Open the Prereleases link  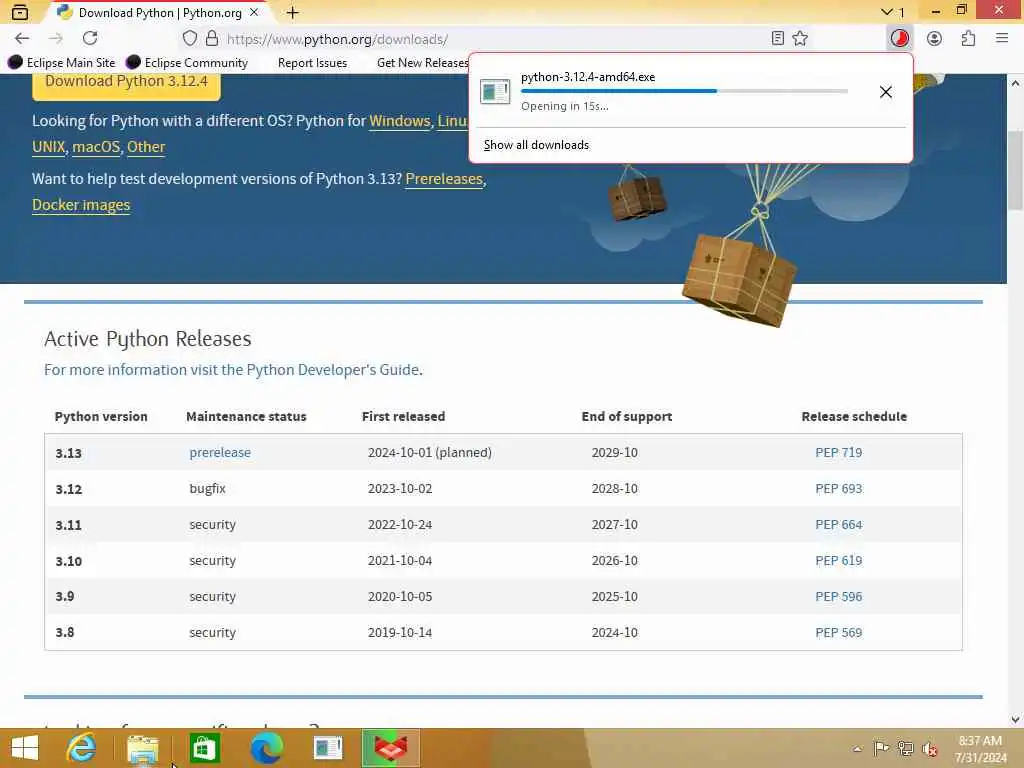click(444, 179)
